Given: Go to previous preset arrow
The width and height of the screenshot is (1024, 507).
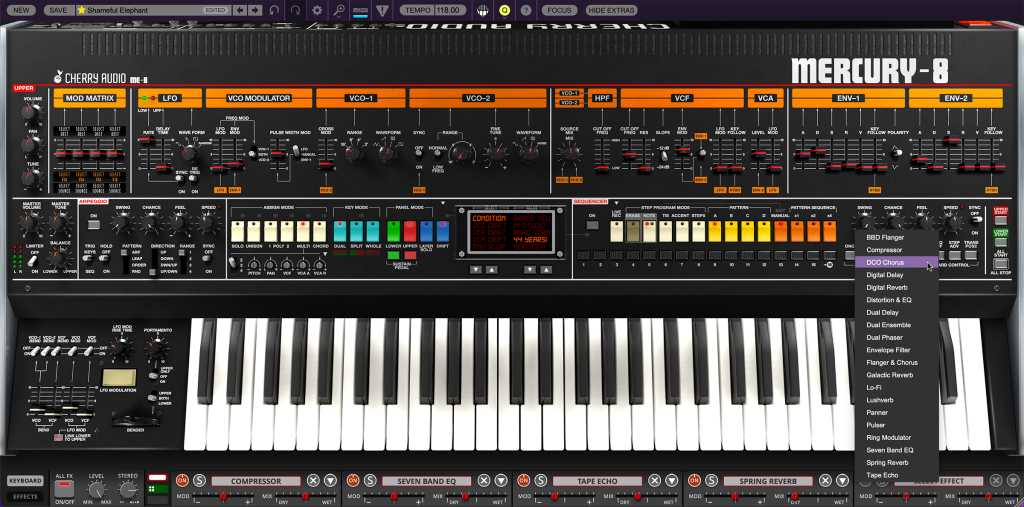Looking at the screenshot, I should tap(240, 10).
